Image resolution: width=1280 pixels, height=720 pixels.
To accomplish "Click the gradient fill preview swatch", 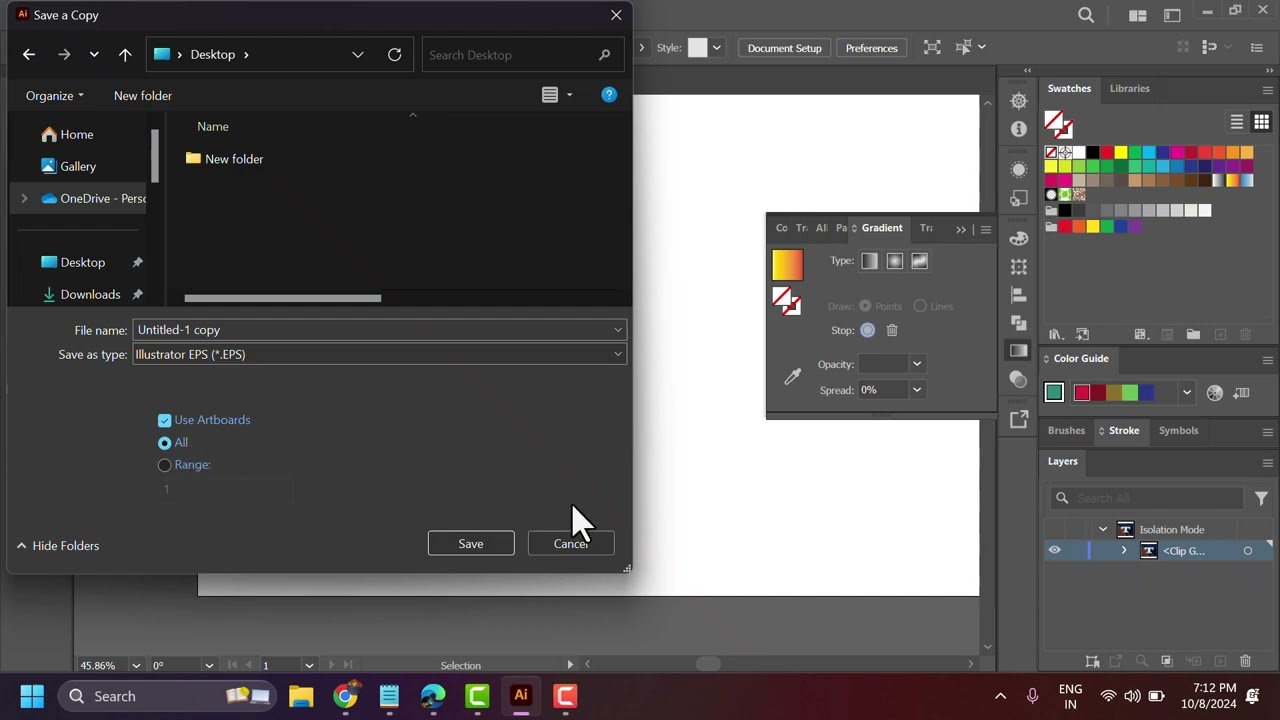I will click(x=787, y=265).
